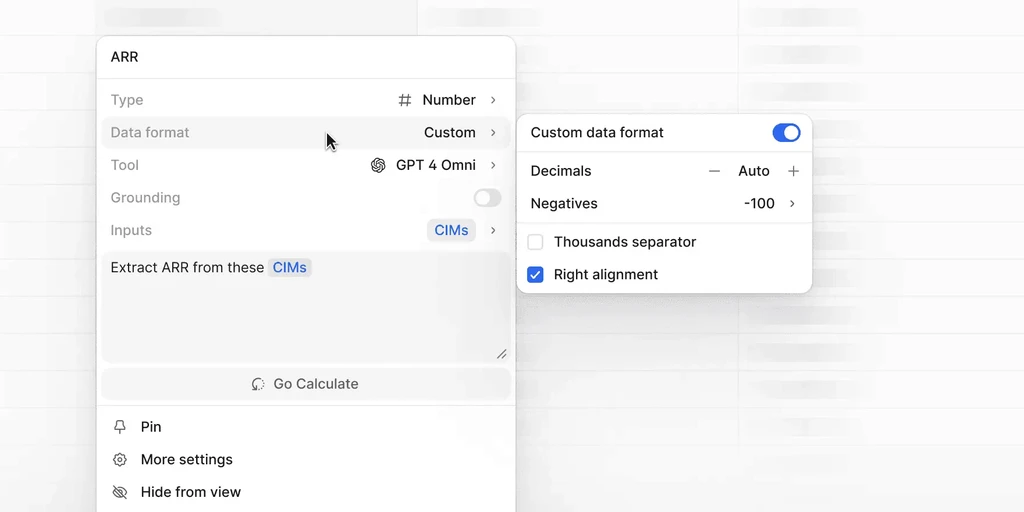Click the Pin pushpin icon
The image size is (1024, 512).
tap(120, 426)
